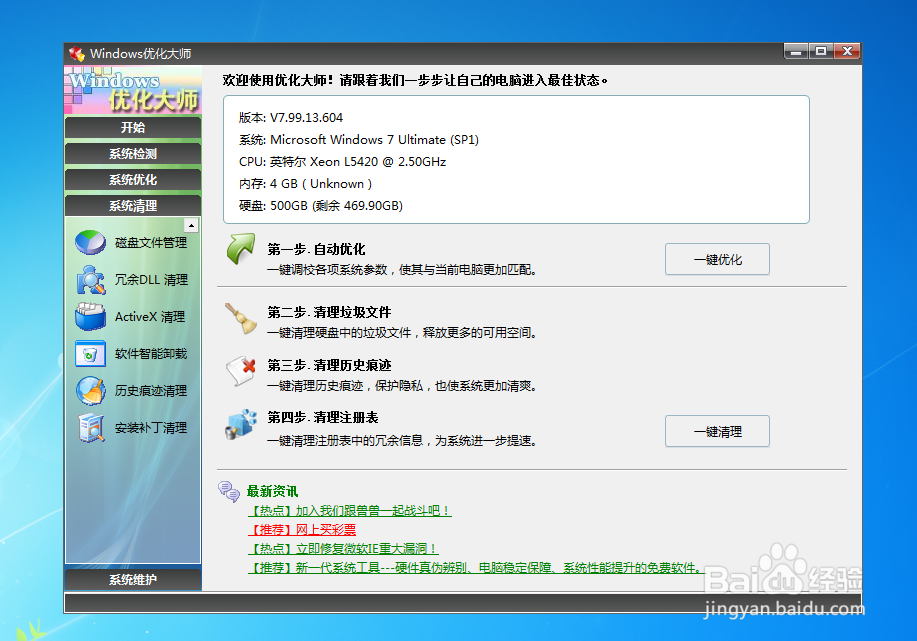
Task: Click the CPU Xeon L5420 line
Action: click(342, 161)
